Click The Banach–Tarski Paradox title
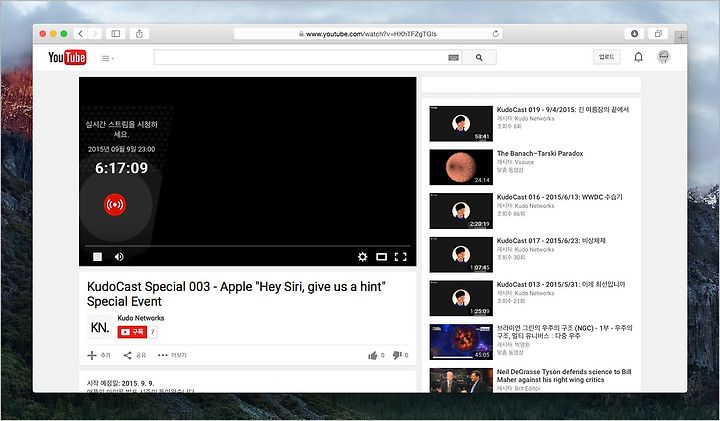 540,153
